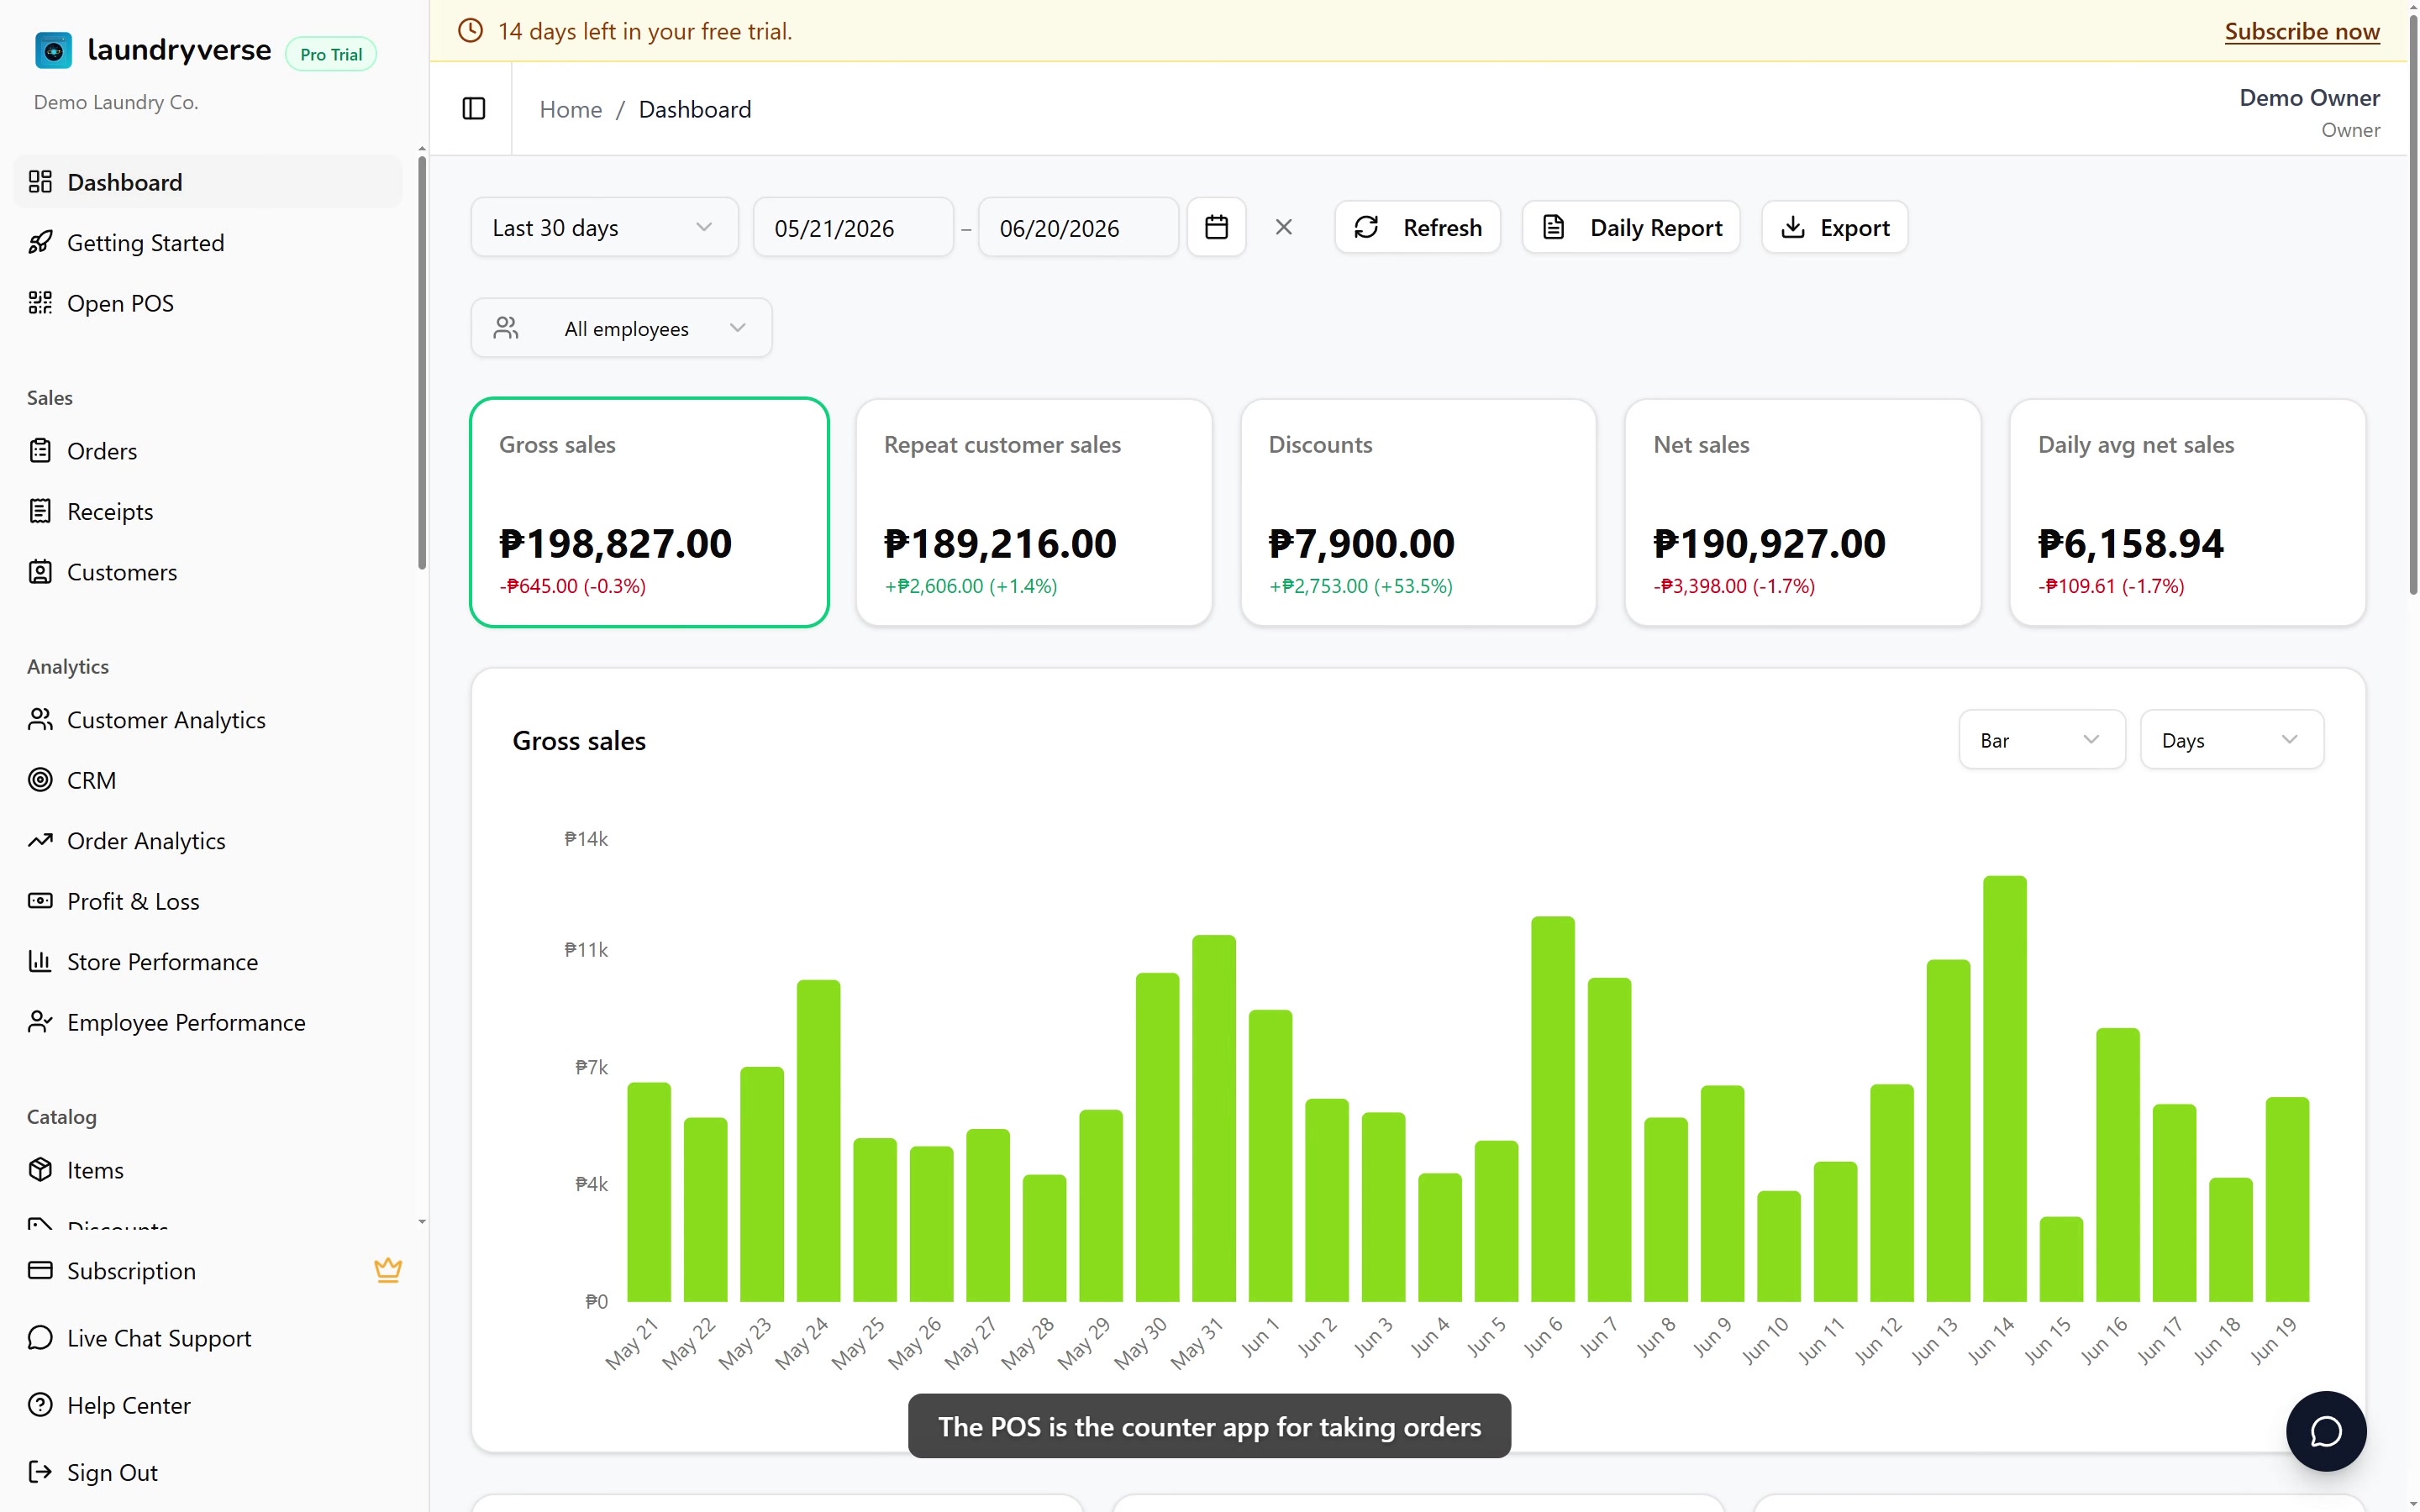Viewport: 2420px width, 1512px height.
Task: Click the Employee Performance user icon
Action: (x=40, y=1022)
